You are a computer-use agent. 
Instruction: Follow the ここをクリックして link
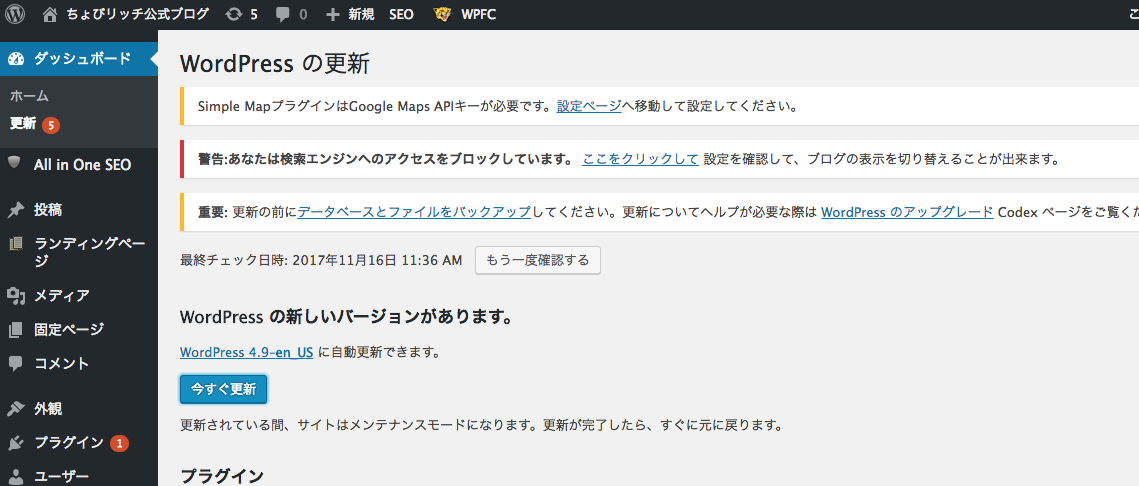(640, 159)
